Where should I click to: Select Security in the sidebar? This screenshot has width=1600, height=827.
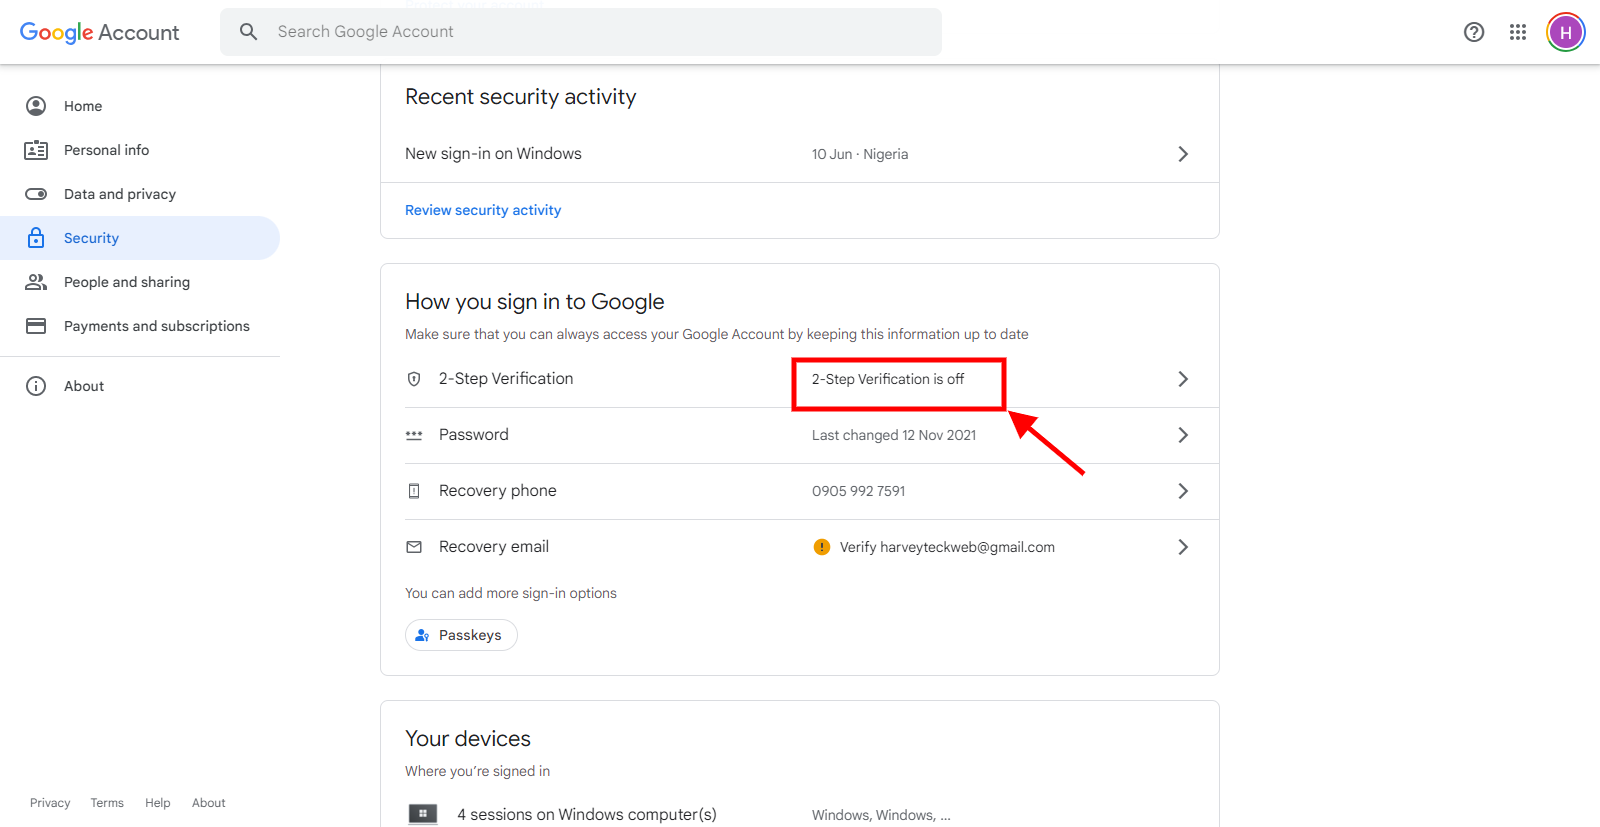[x=91, y=238]
